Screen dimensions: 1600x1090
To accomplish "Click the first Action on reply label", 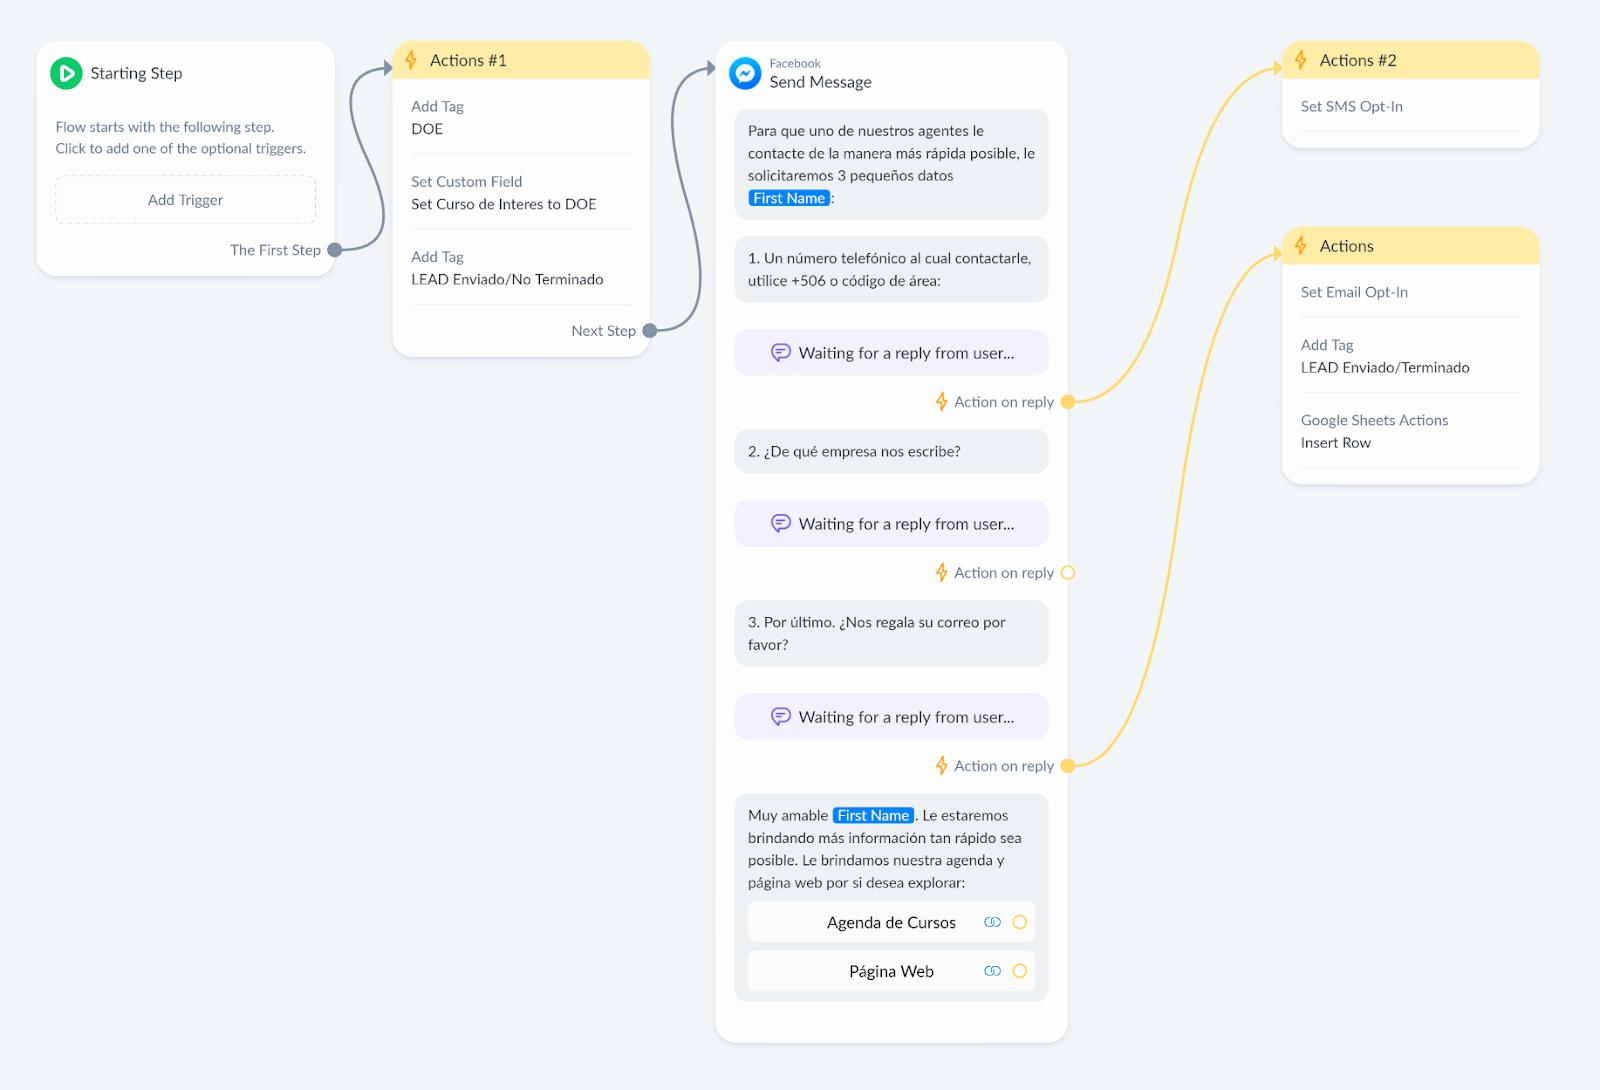I will coord(1004,402).
